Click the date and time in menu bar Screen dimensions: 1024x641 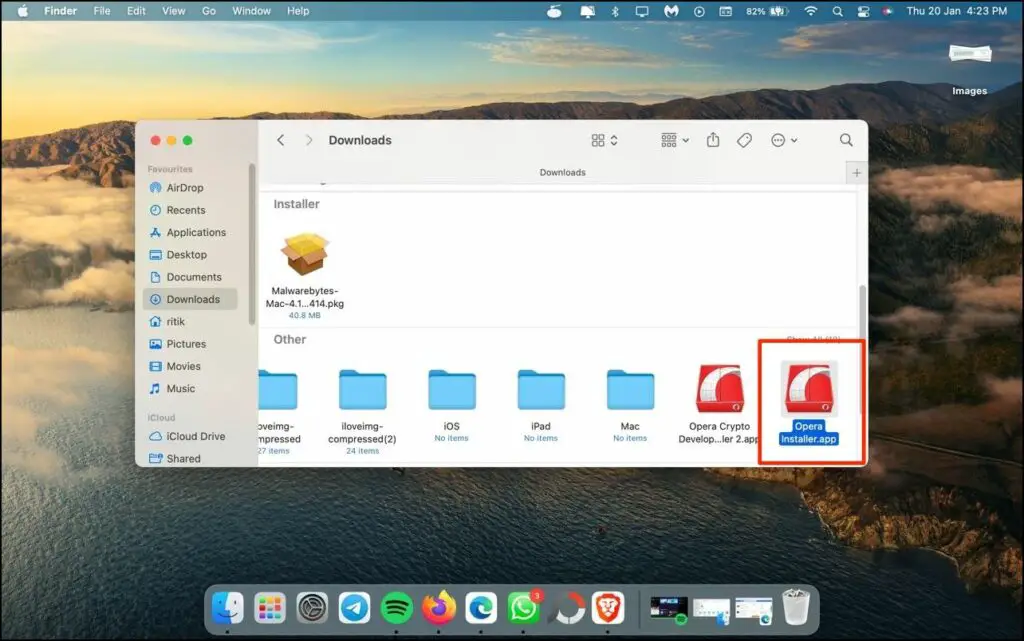point(957,11)
